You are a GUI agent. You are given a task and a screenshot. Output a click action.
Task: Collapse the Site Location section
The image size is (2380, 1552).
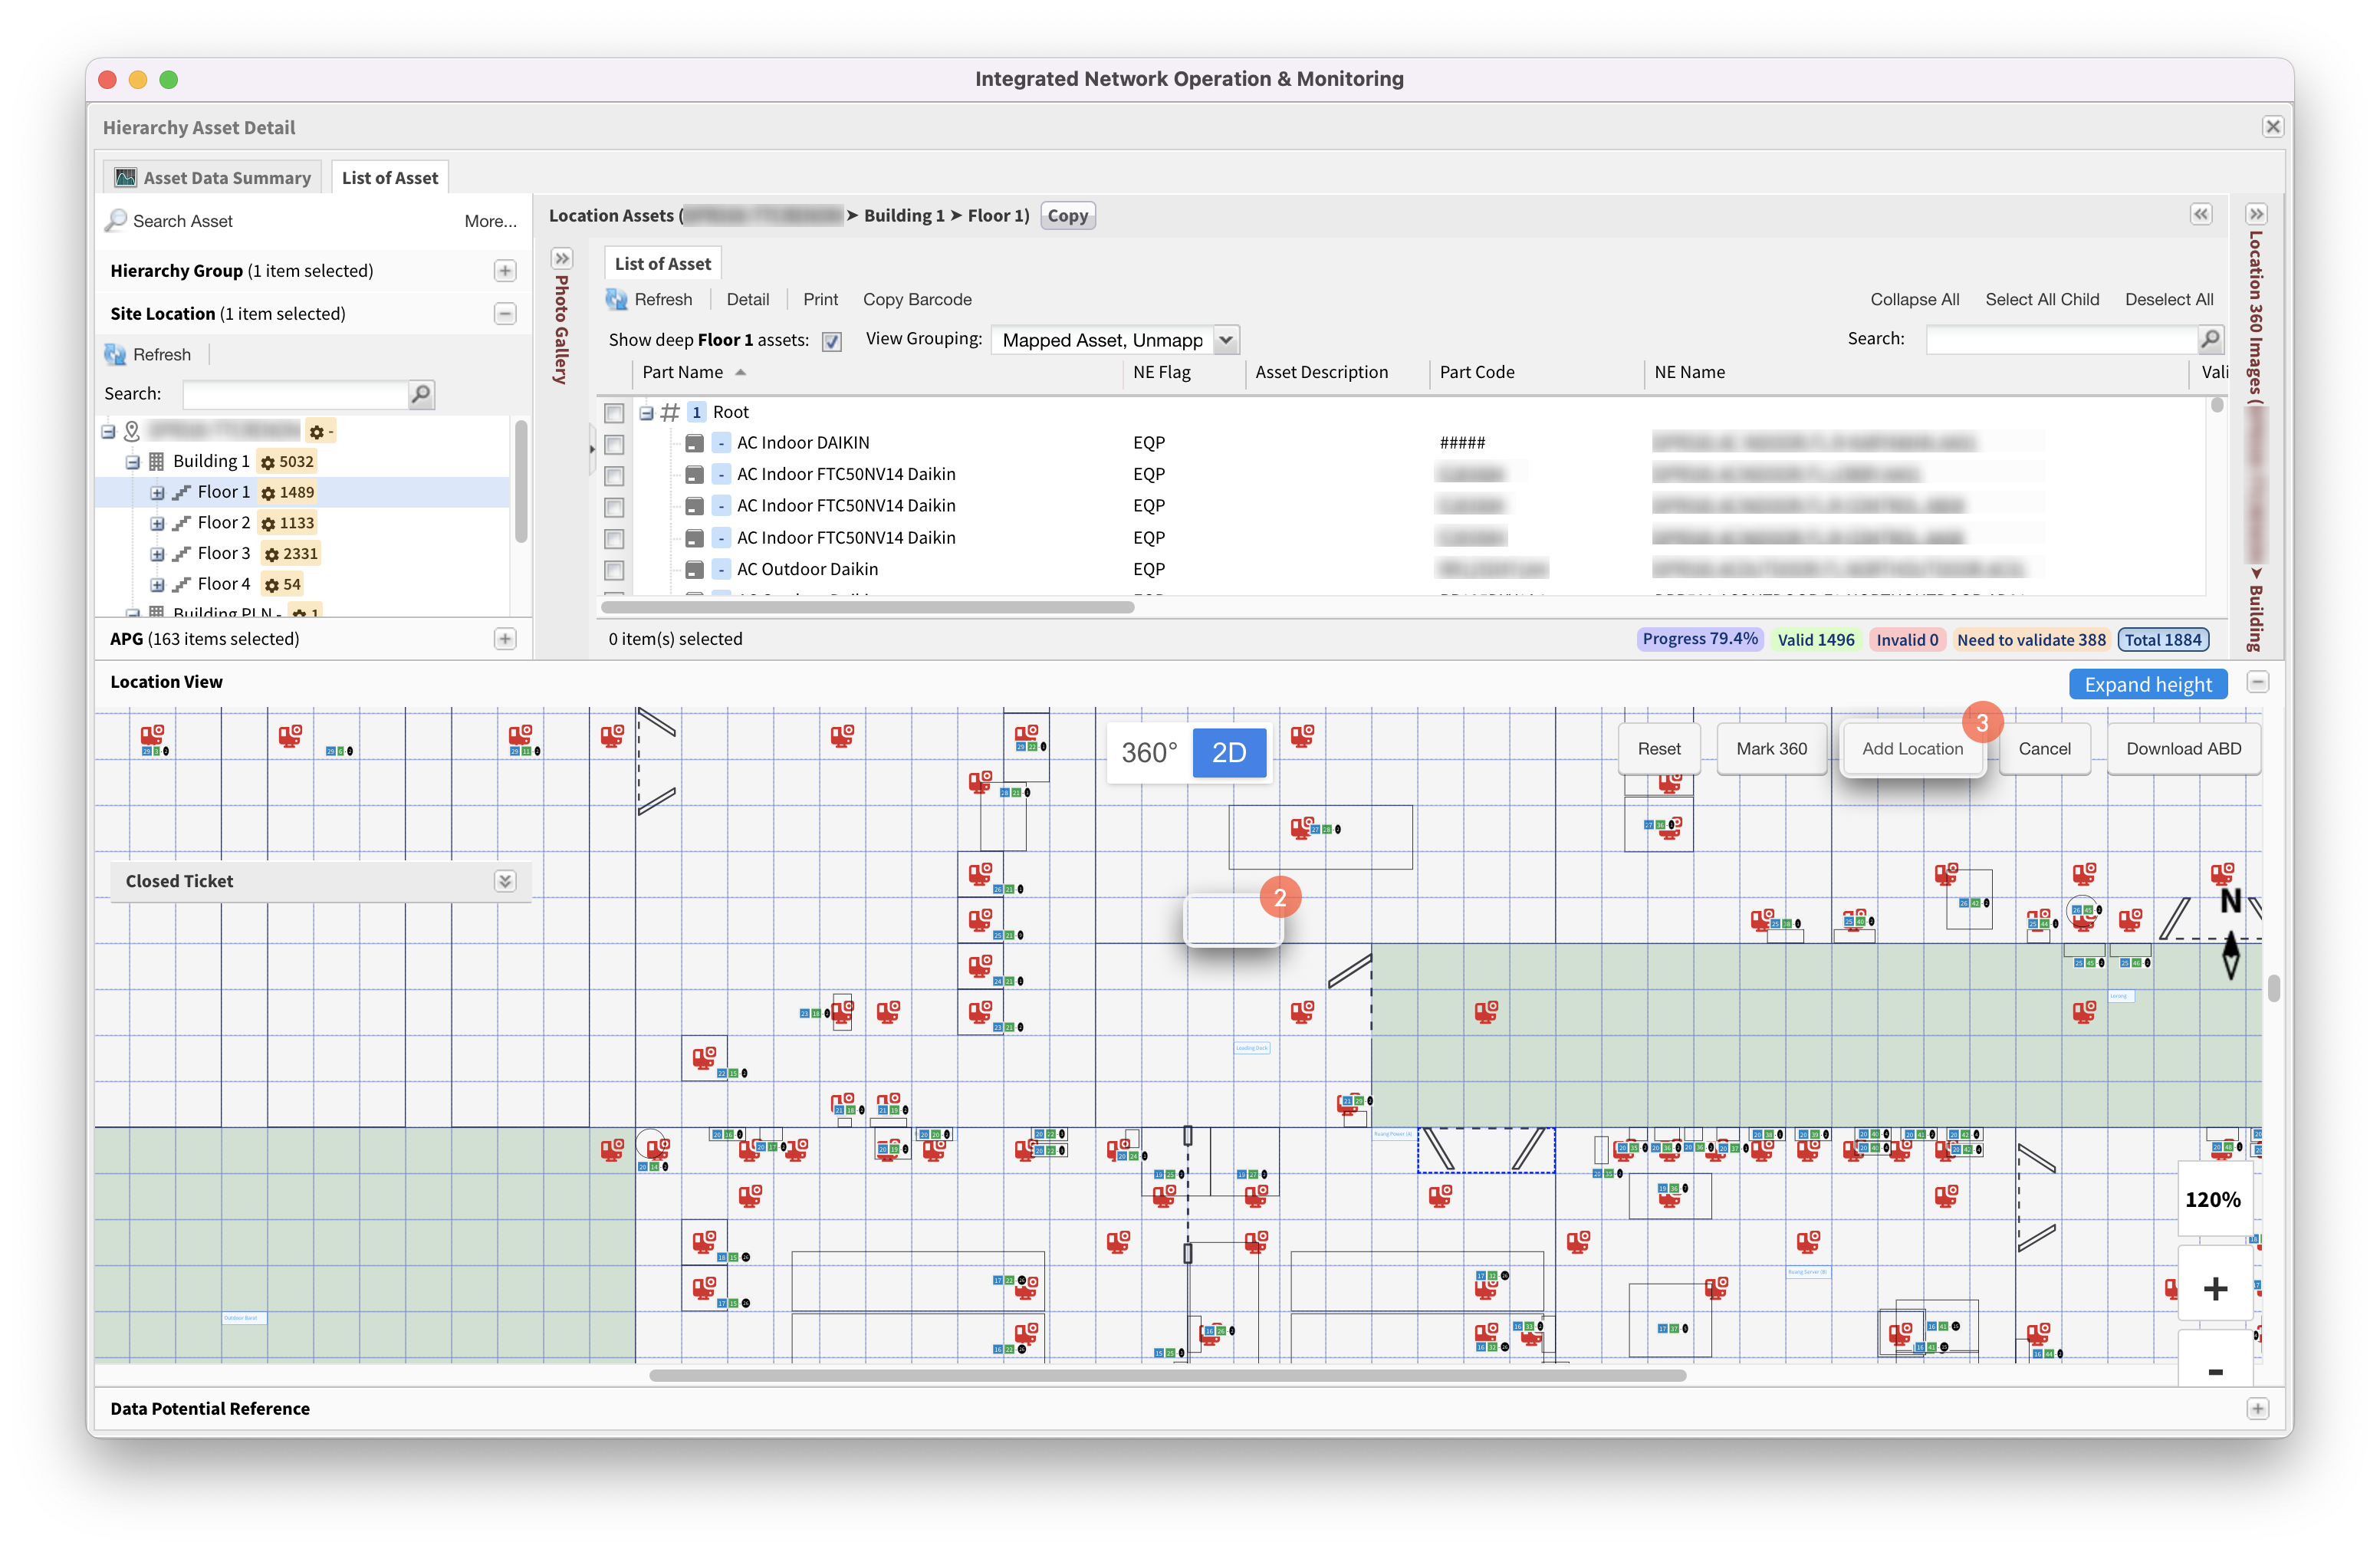tap(505, 313)
